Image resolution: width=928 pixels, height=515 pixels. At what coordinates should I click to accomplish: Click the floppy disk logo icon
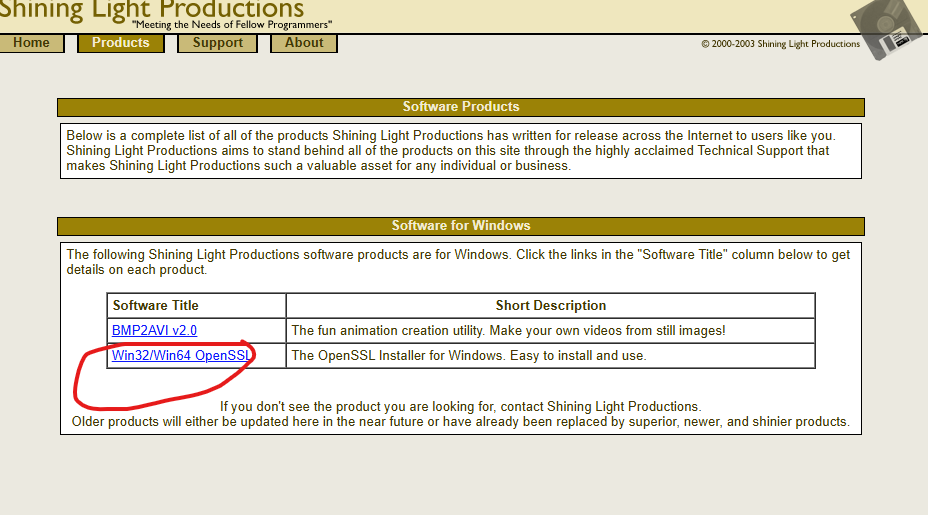point(886,28)
